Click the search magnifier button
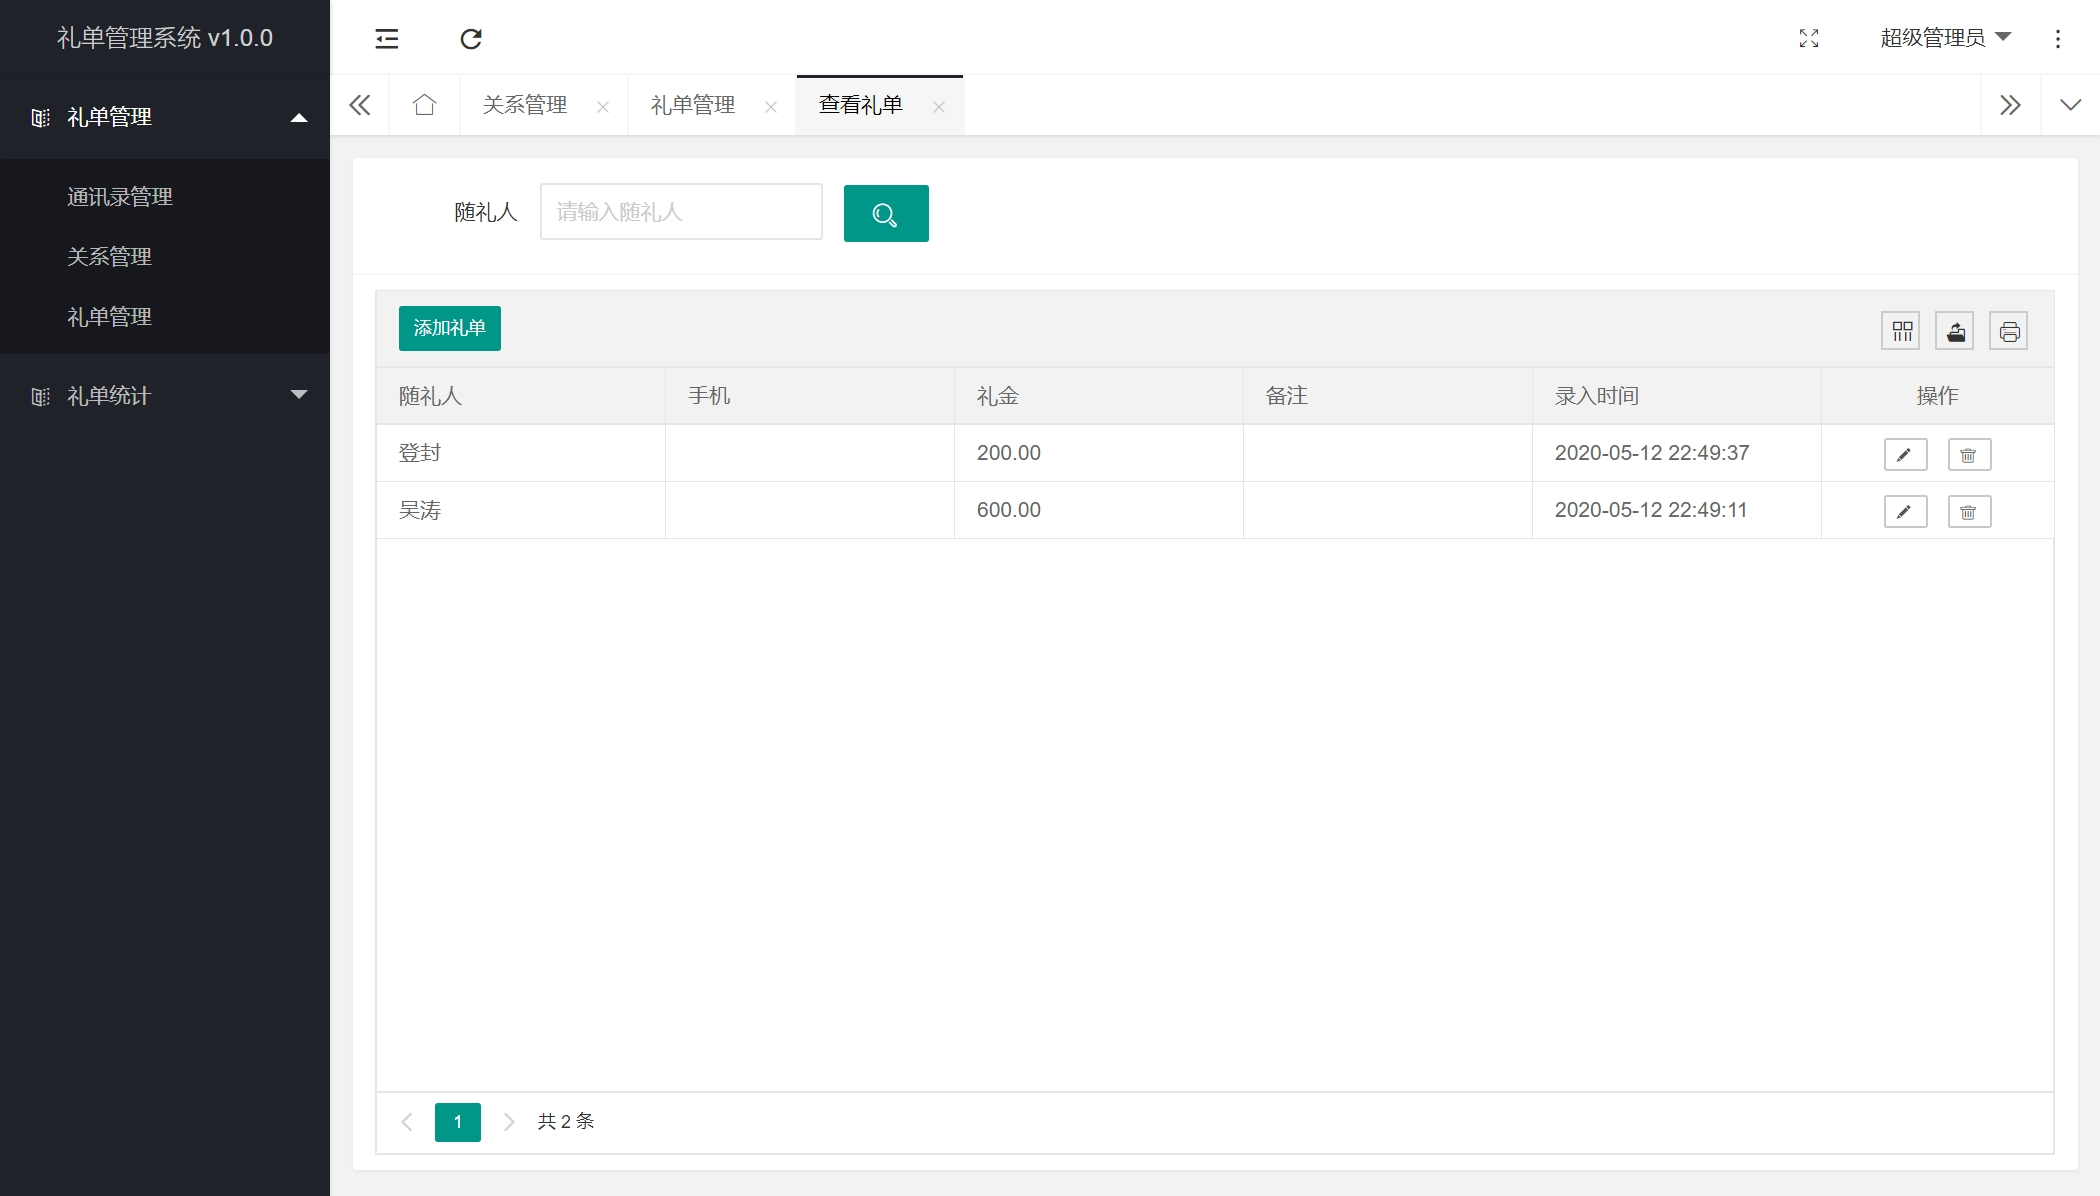Screen dimensions: 2100x1196 tap(885, 213)
